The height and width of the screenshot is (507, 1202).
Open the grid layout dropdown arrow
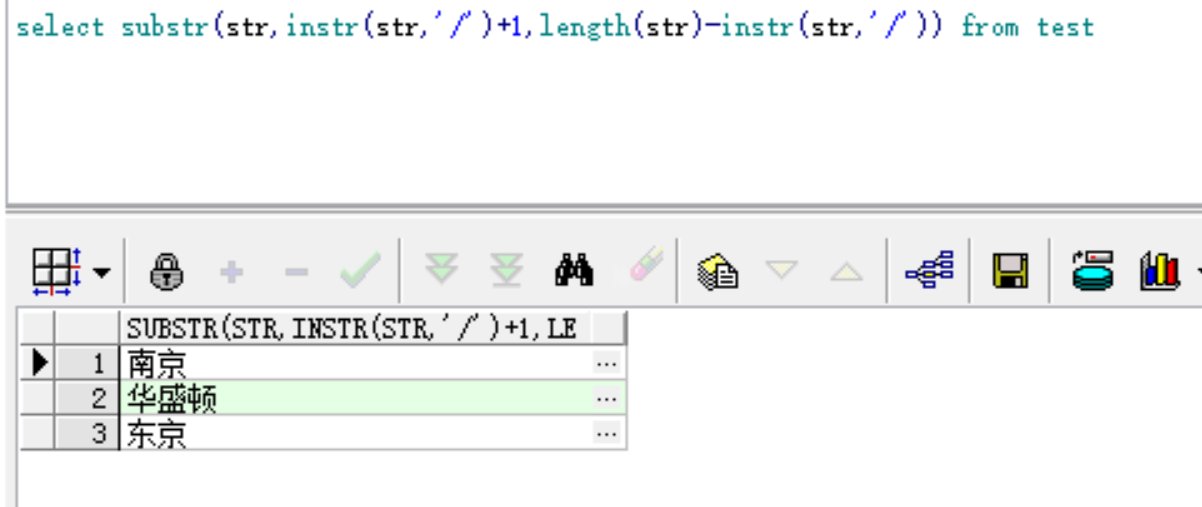102,272
